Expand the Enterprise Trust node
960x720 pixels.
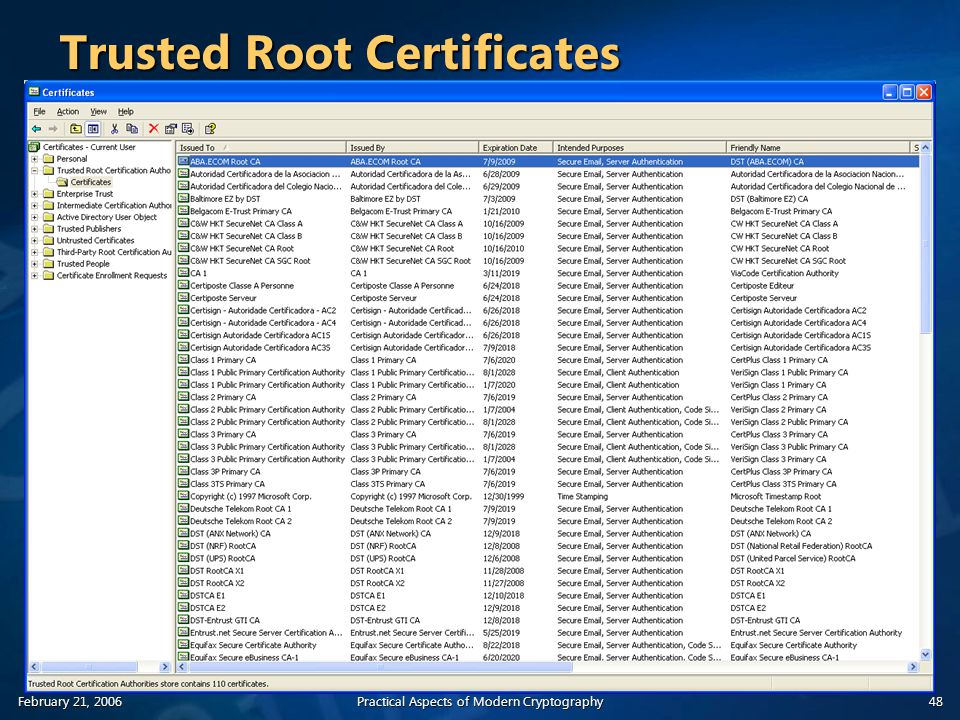[x=35, y=193]
